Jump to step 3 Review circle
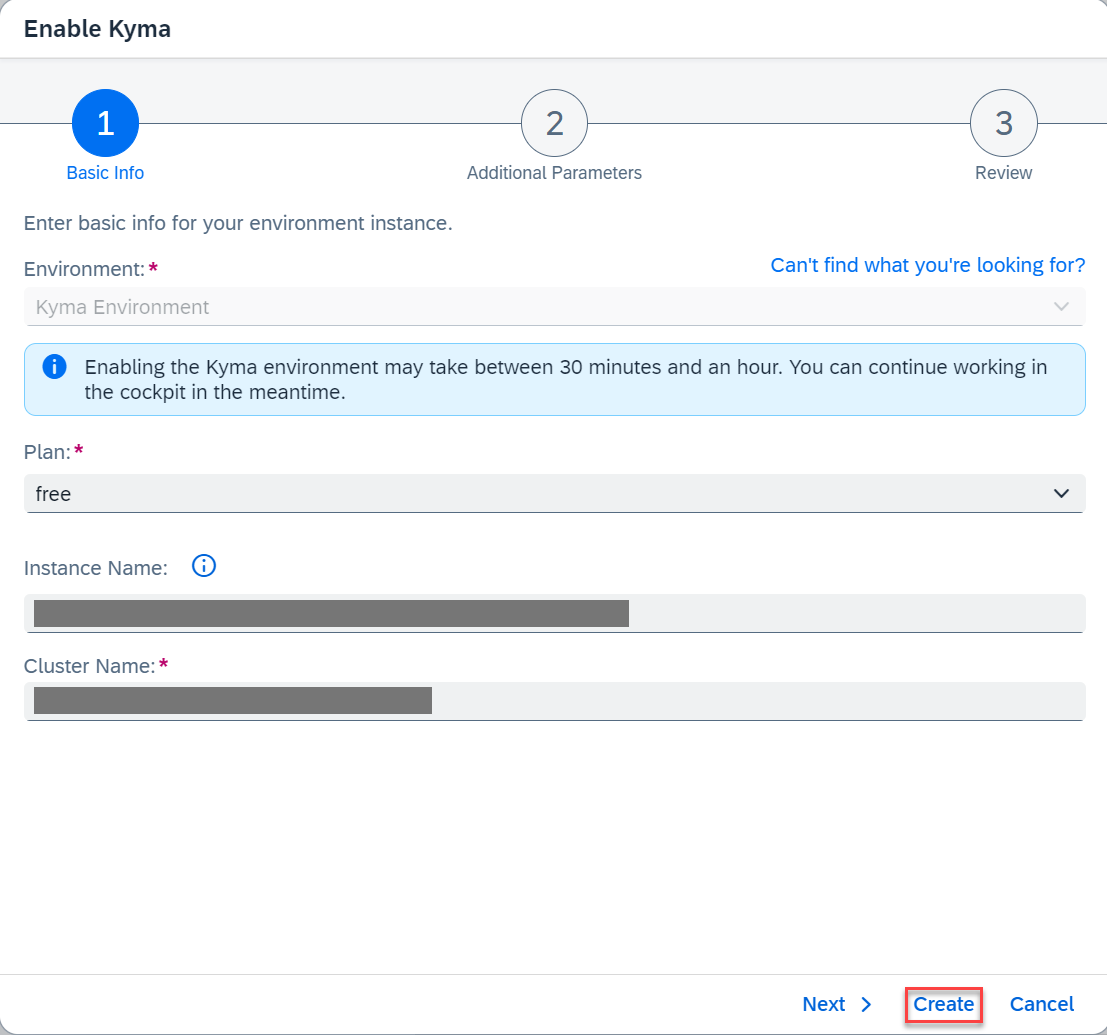 coord(1003,123)
